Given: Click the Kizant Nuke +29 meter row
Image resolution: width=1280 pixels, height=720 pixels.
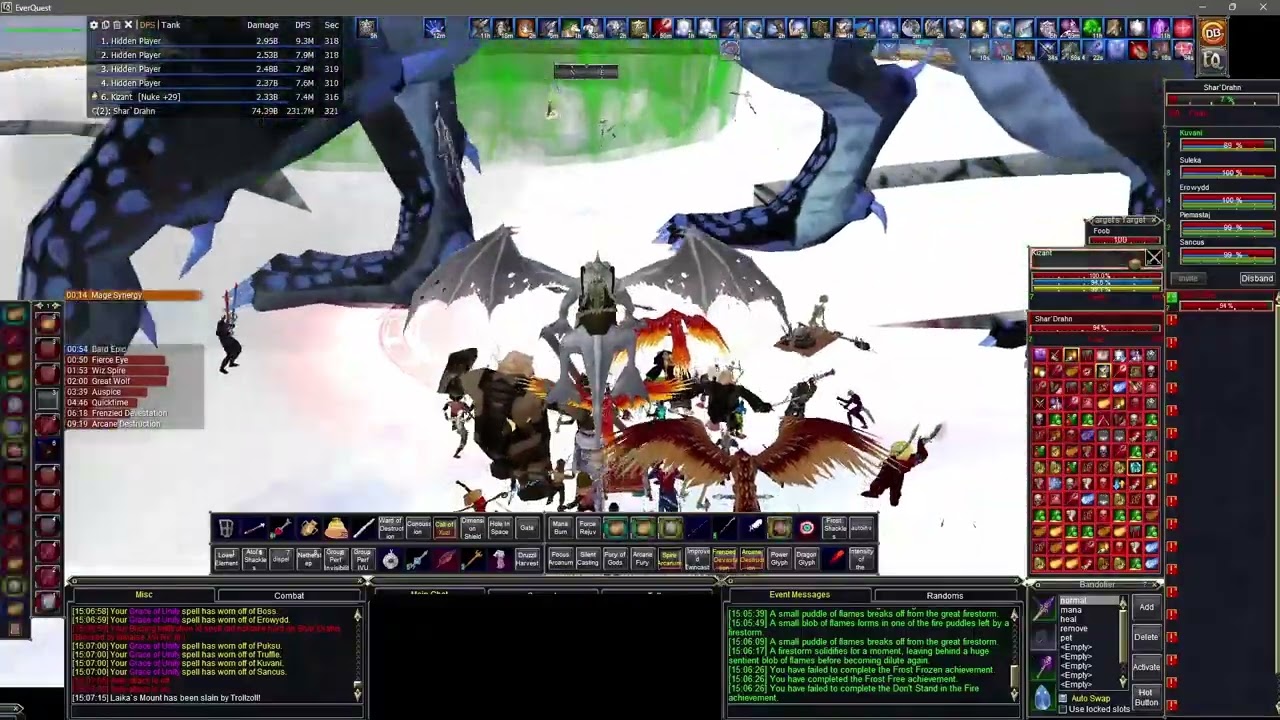Looking at the screenshot, I should 216,97.
